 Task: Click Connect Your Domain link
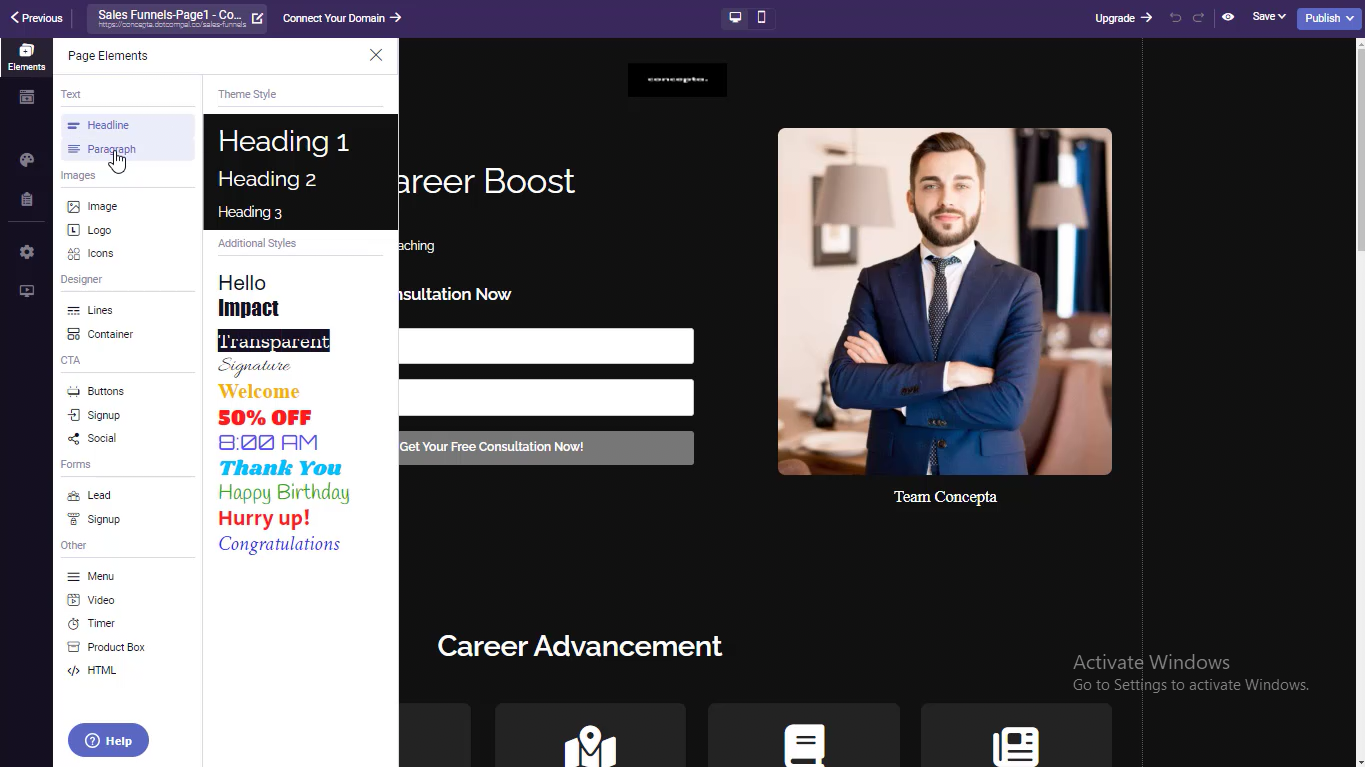click(342, 18)
